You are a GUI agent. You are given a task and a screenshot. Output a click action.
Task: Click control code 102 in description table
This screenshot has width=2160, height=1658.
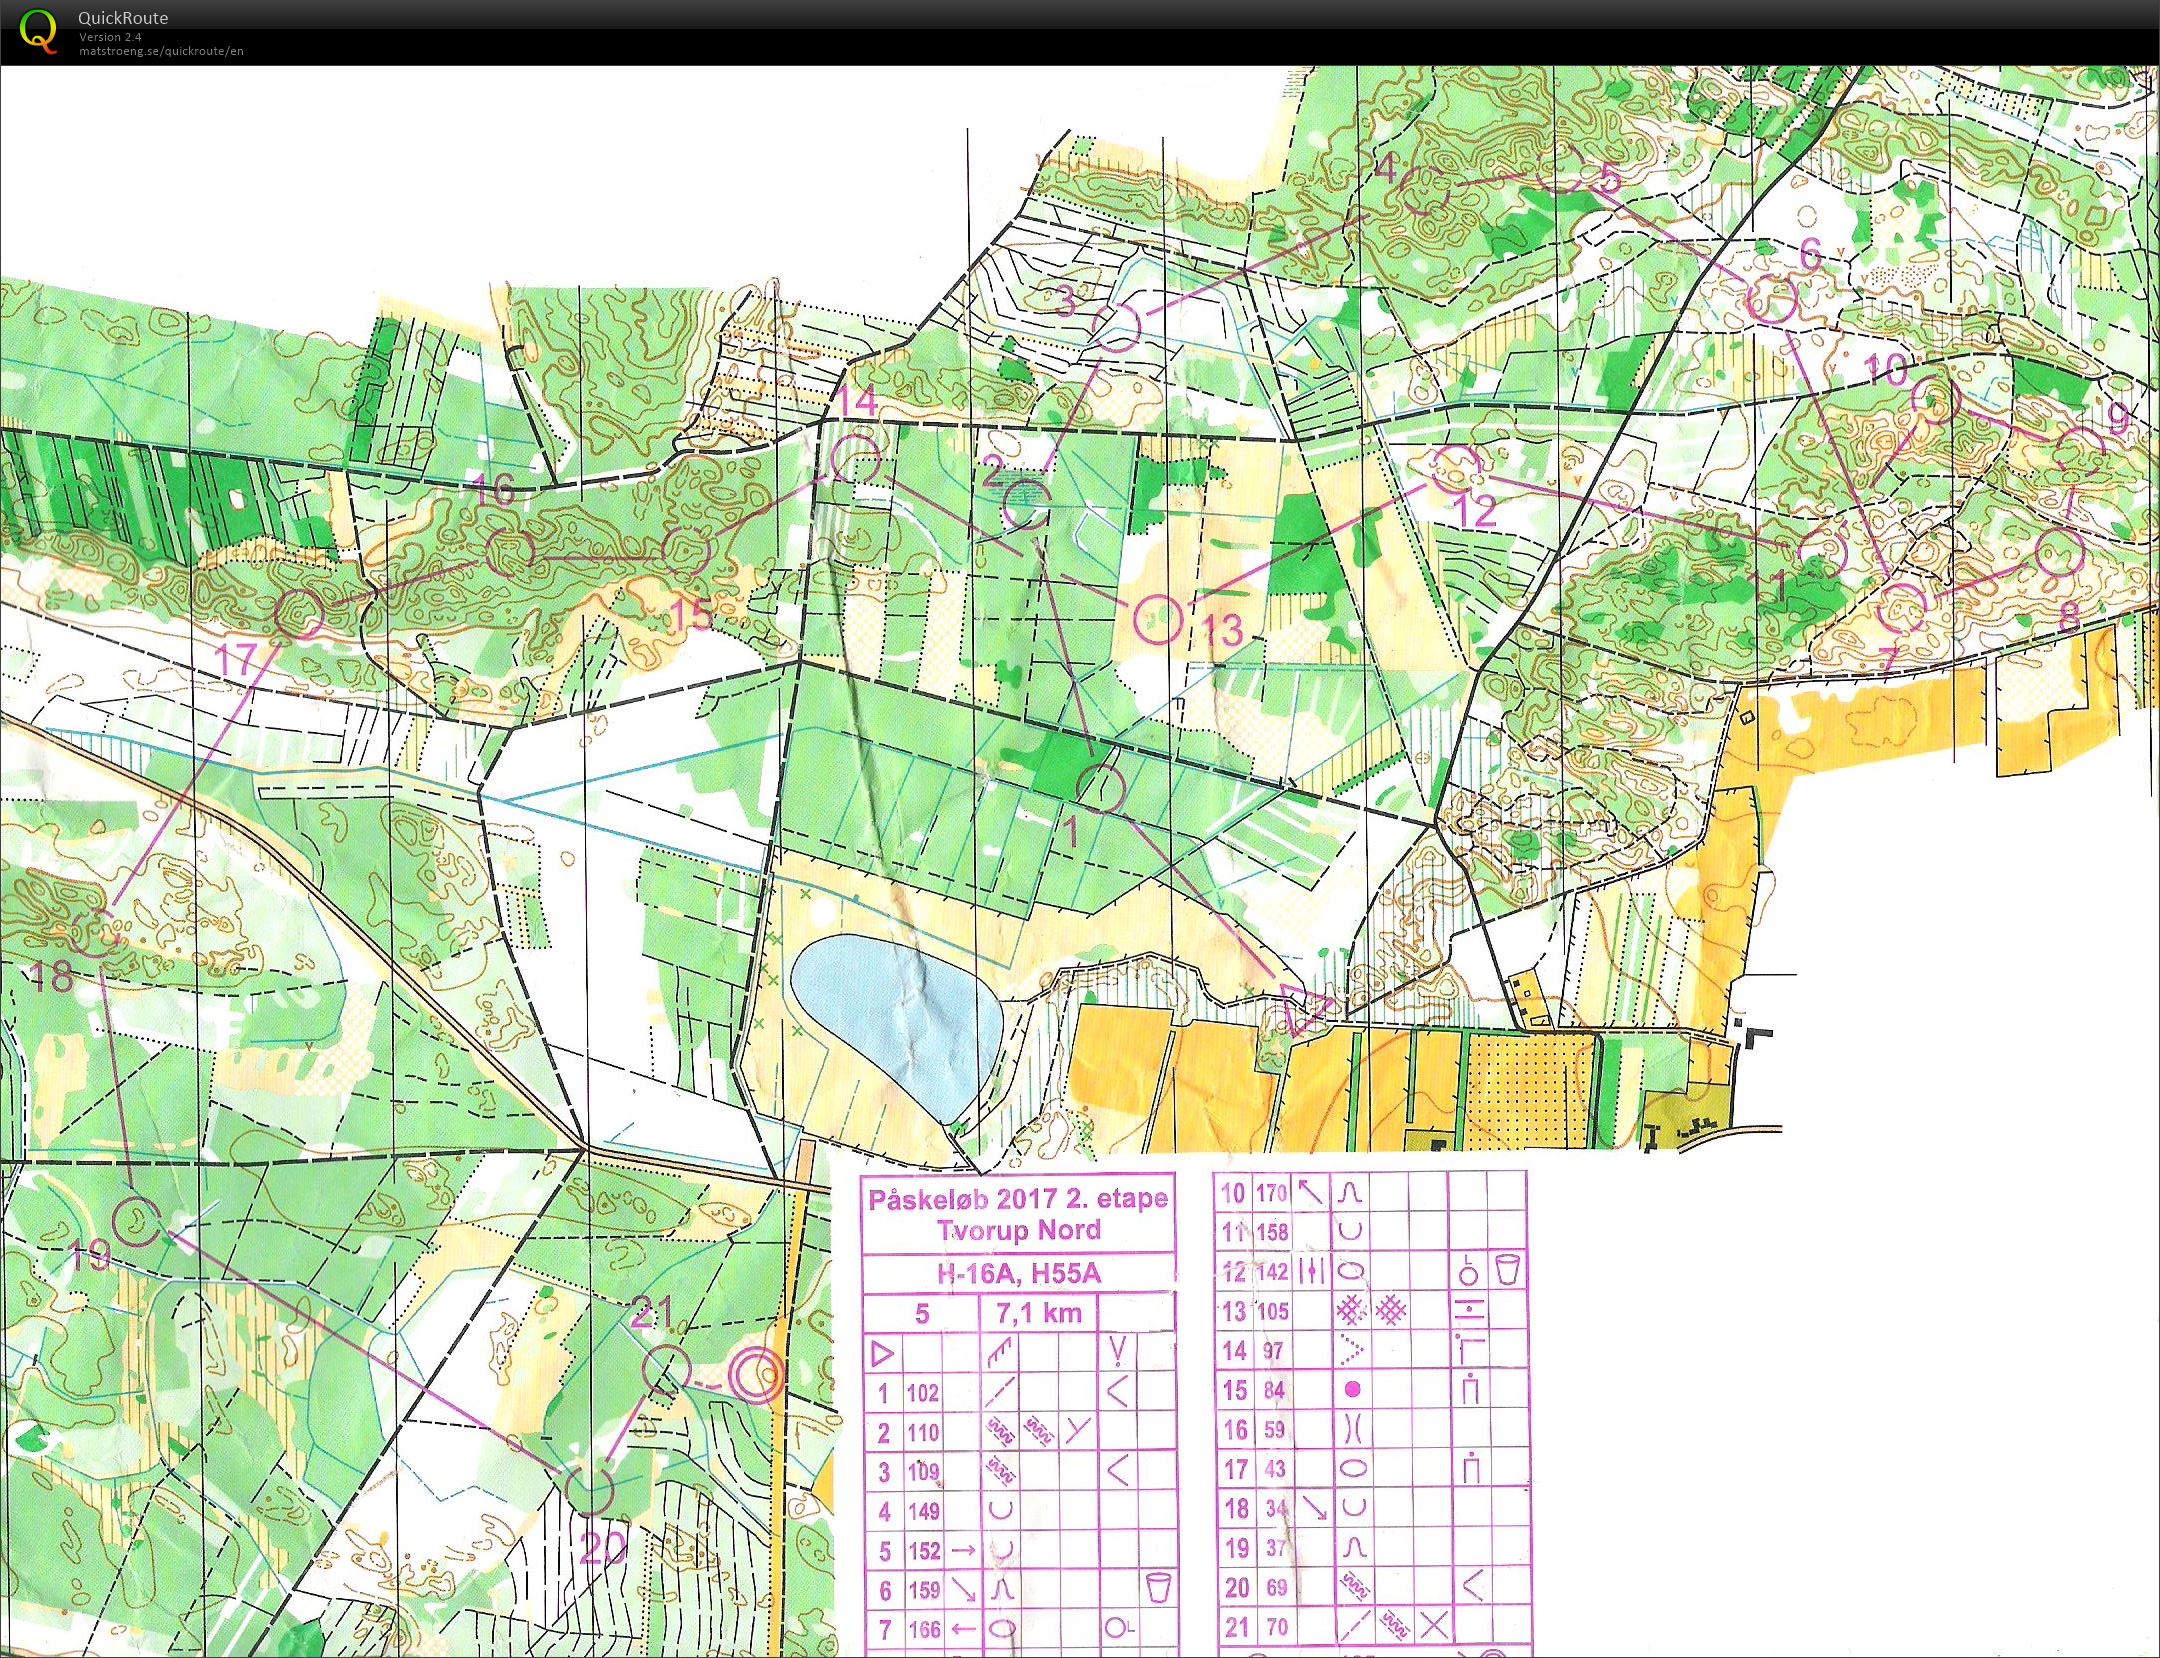tap(923, 1393)
